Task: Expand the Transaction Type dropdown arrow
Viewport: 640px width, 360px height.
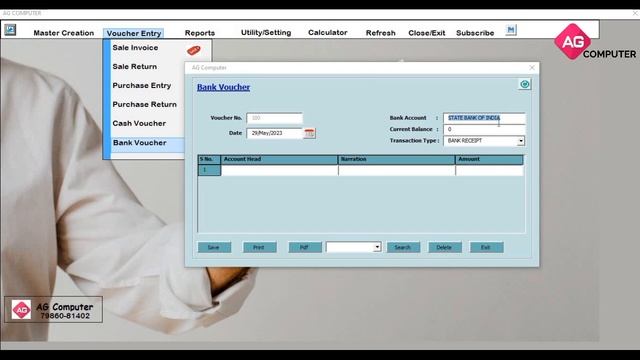Action: 521,141
